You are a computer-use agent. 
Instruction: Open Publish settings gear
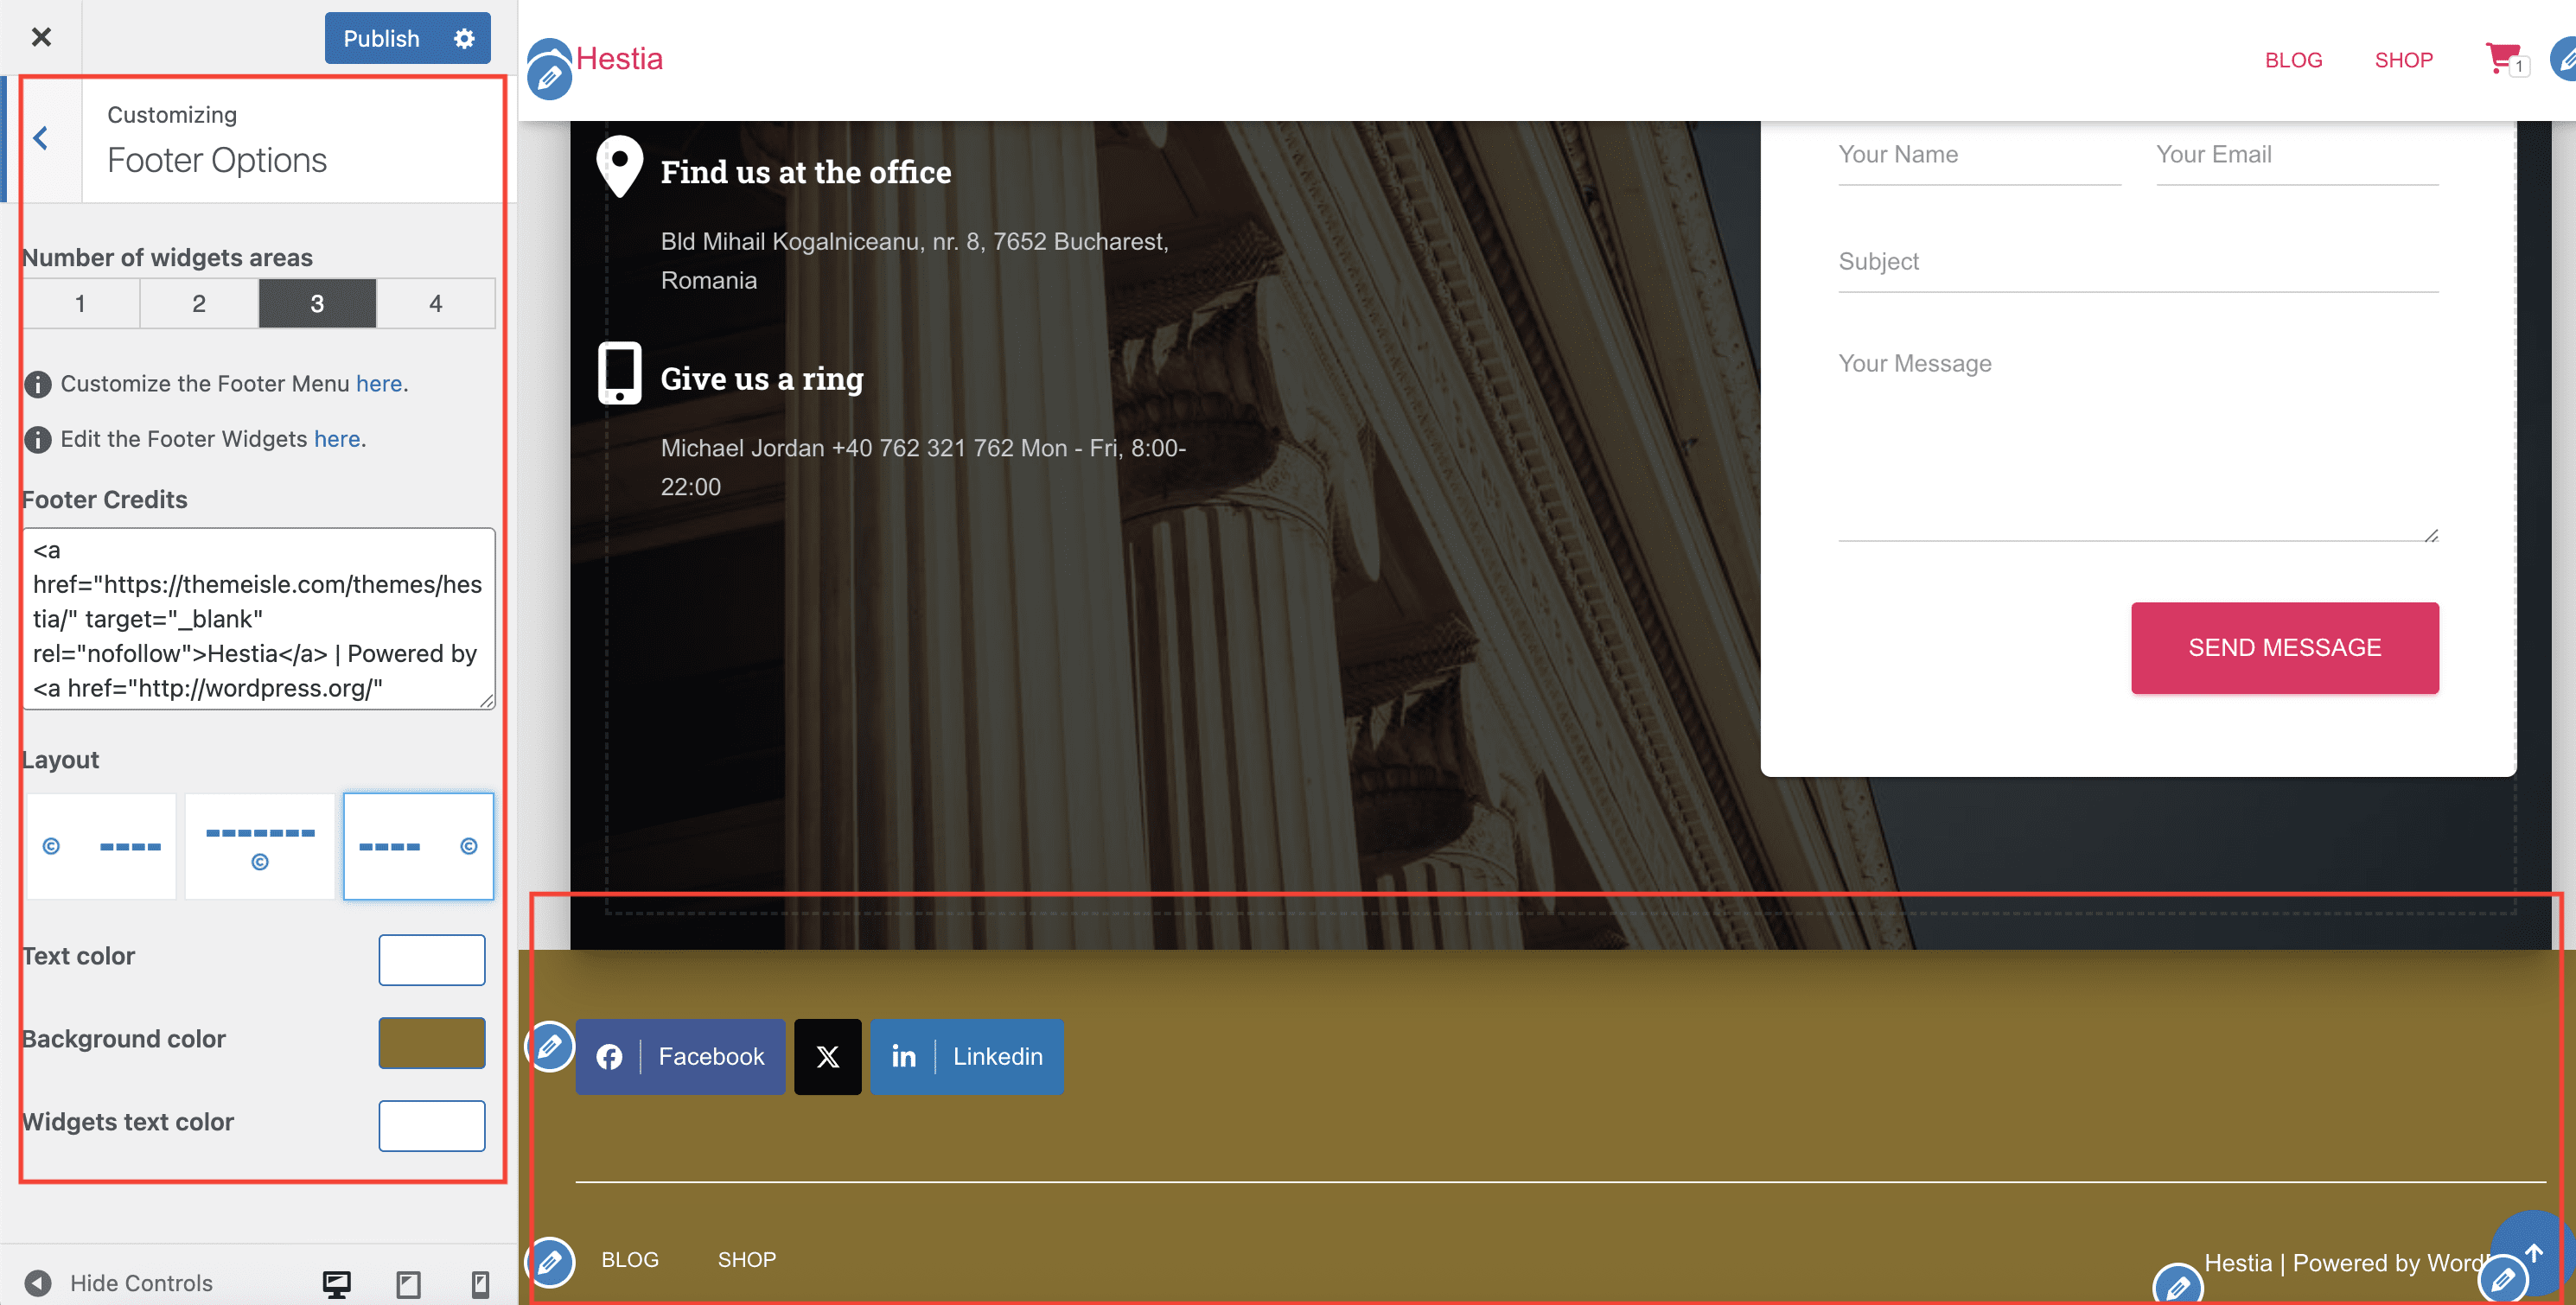(464, 38)
